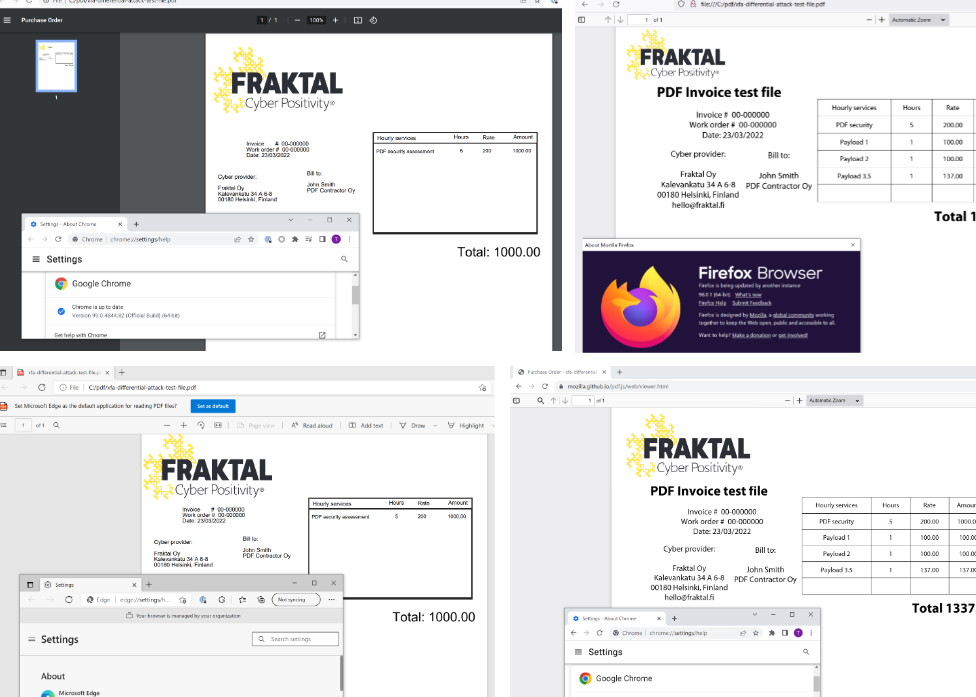Viewport: 976px width, 697px height.
Task: Zoom in with plus in Edge PDF toolbar
Action: tap(184, 425)
